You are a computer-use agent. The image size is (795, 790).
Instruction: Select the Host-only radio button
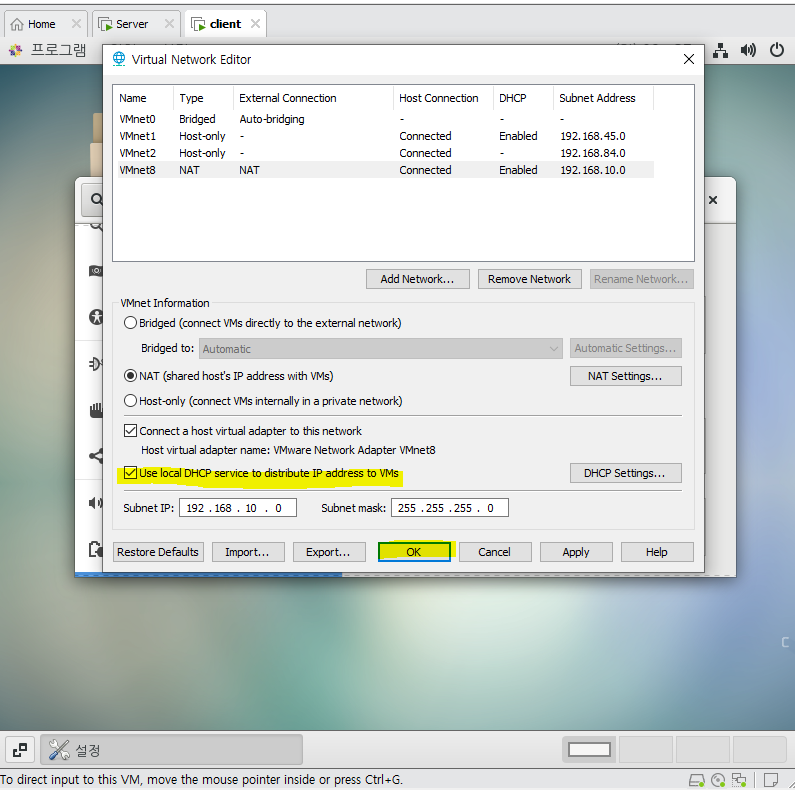tap(130, 401)
